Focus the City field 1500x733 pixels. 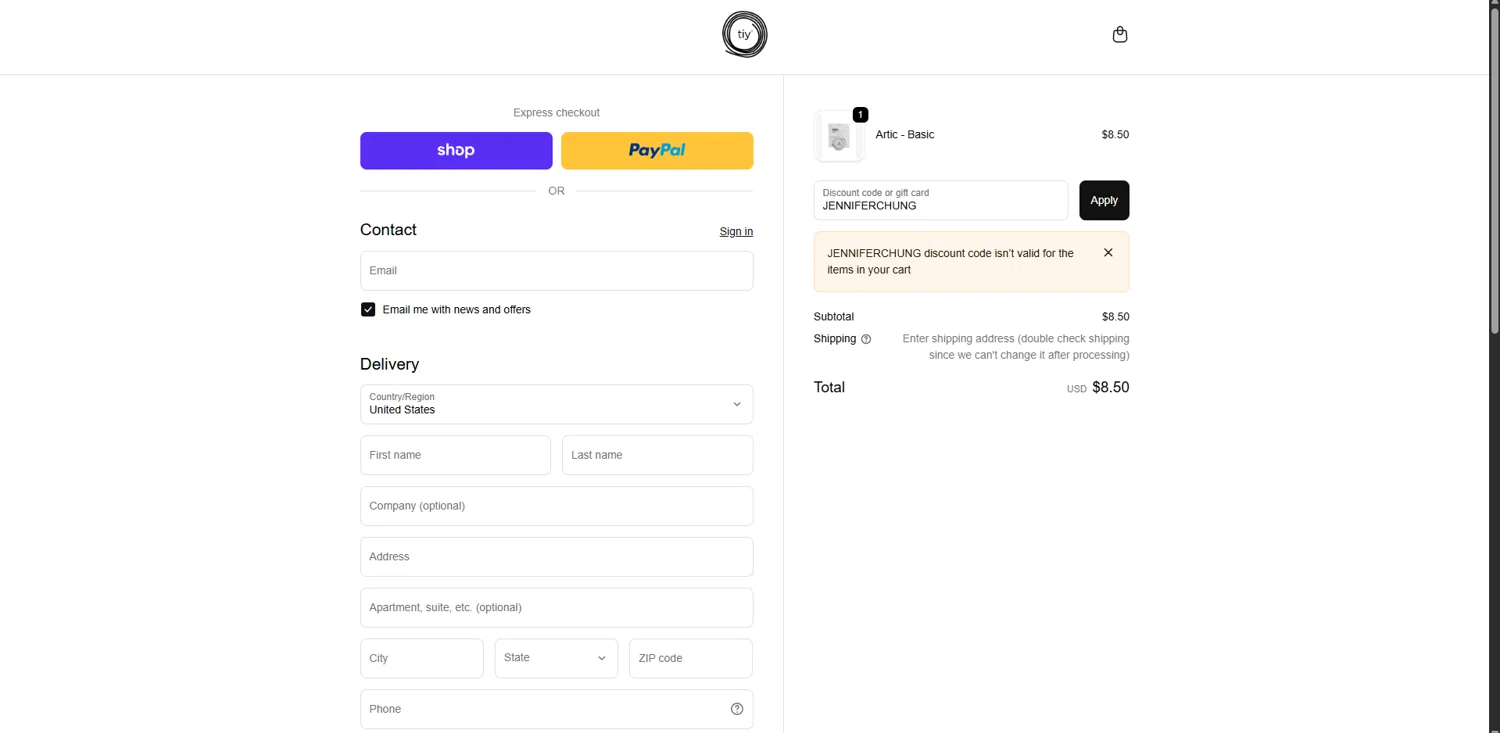(421, 658)
